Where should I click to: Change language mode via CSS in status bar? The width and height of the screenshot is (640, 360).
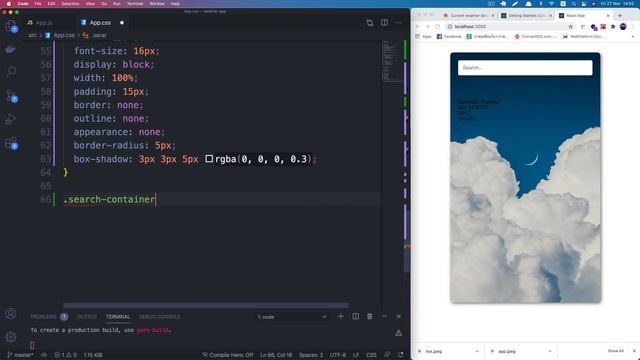(x=371, y=355)
